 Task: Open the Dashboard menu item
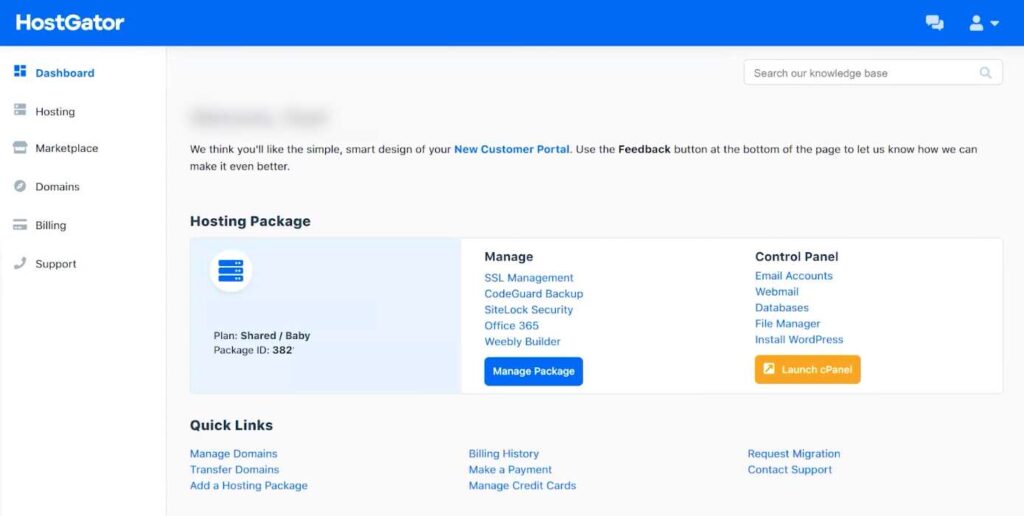(65, 73)
